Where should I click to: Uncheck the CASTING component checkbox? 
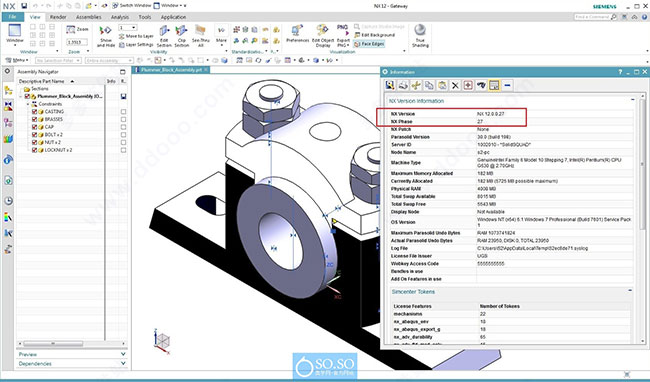click(34, 111)
